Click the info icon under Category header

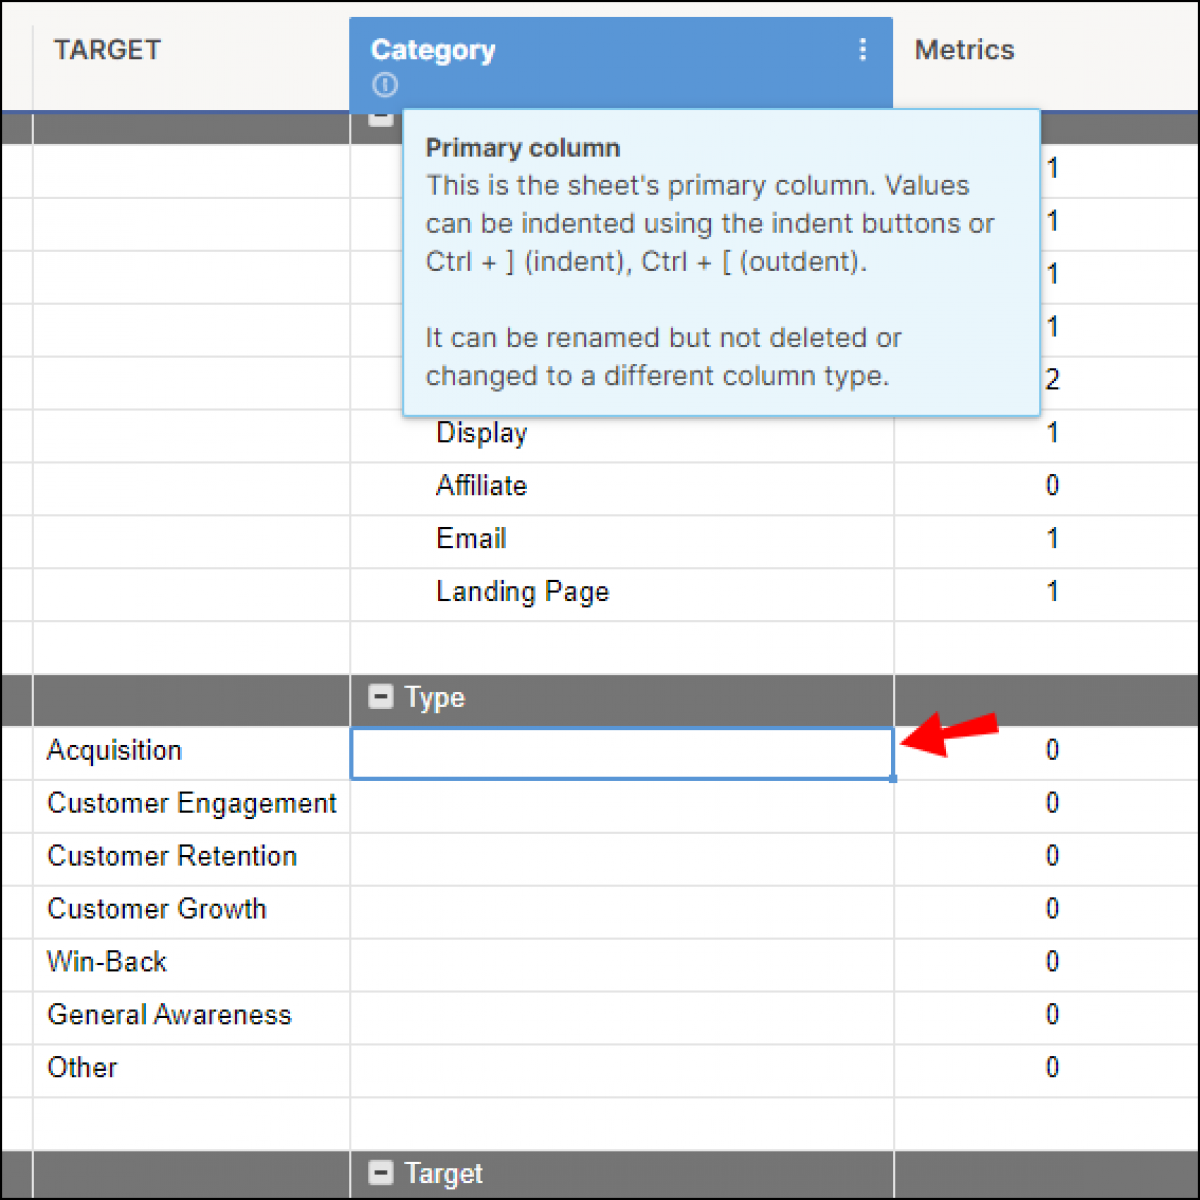coord(384,86)
